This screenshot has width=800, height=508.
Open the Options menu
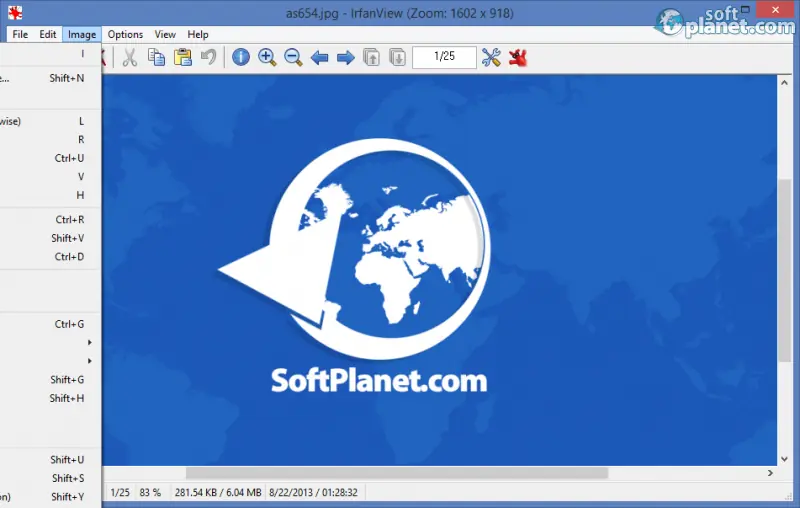point(125,34)
